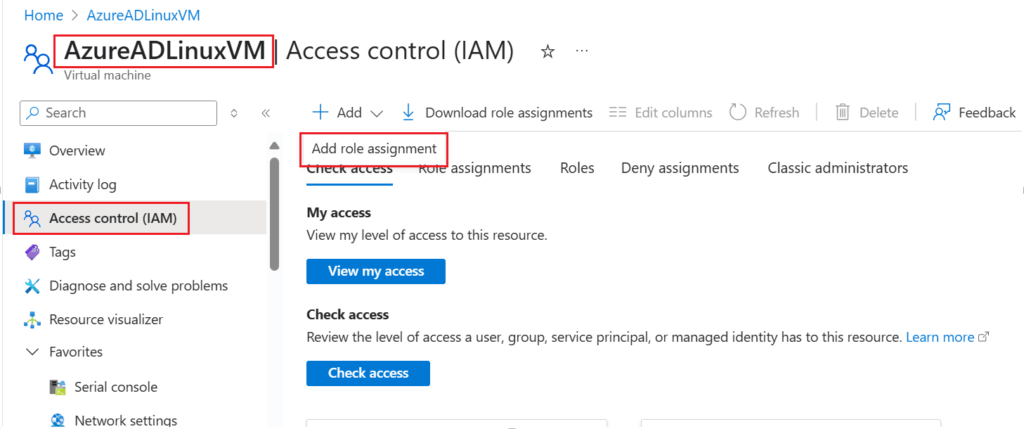Screen dimensions: 1024x429
Task: Choose Add role assignment menu entry
Action: pyautogui.click(x=374, y=149)
